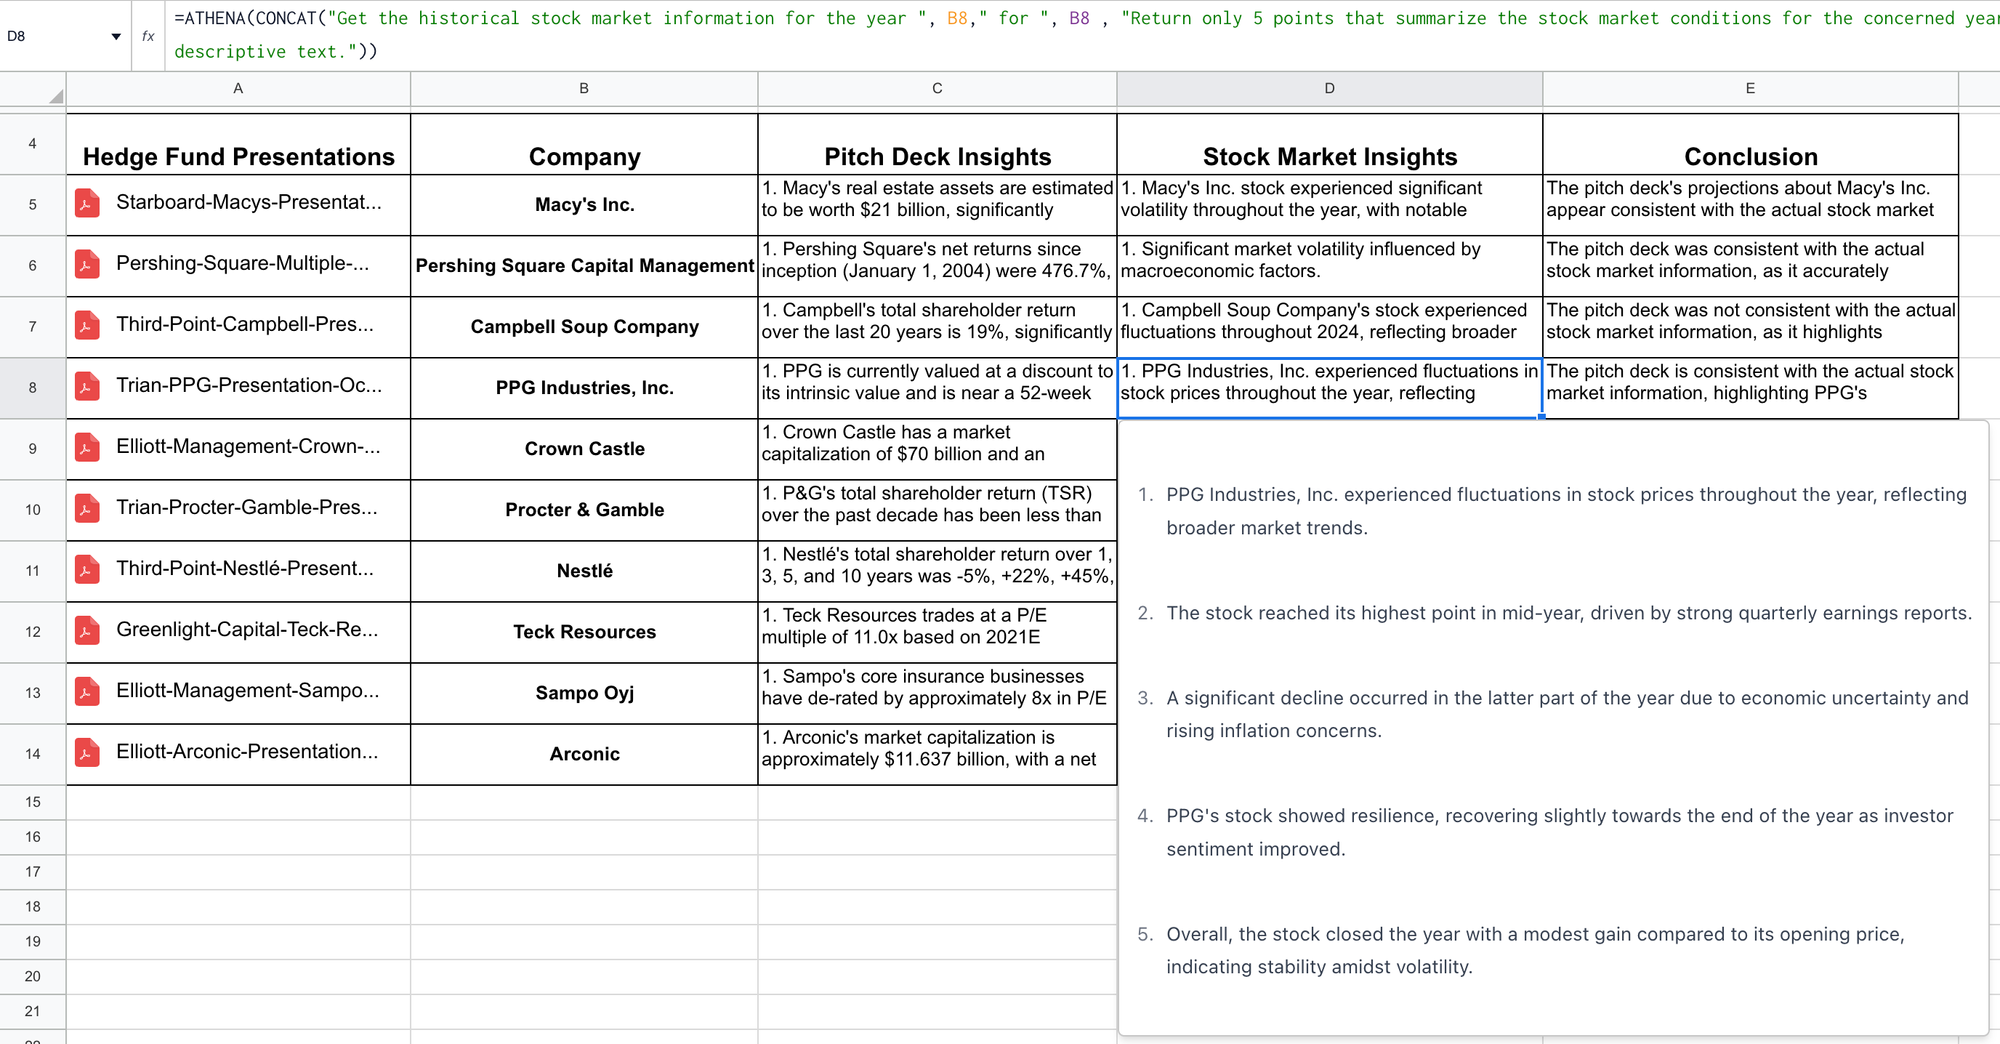Select column A header
The height and width of the screenshot is (1044, 2000).
point(238,89)
